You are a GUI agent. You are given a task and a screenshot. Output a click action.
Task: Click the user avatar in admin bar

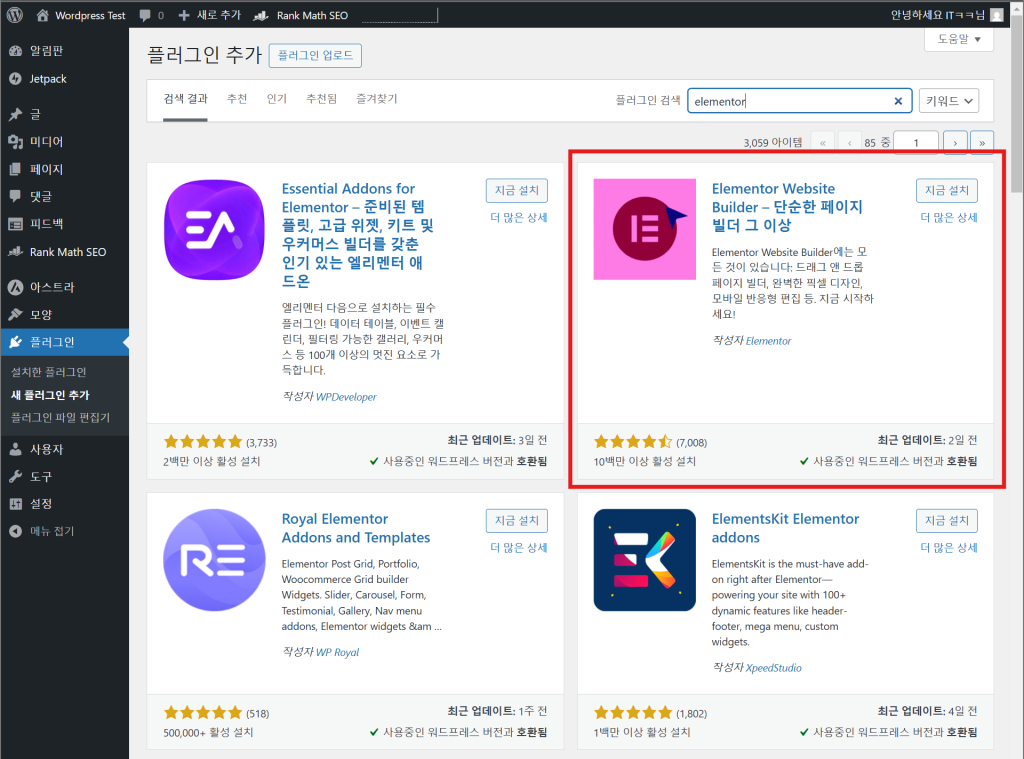[997, 15]
